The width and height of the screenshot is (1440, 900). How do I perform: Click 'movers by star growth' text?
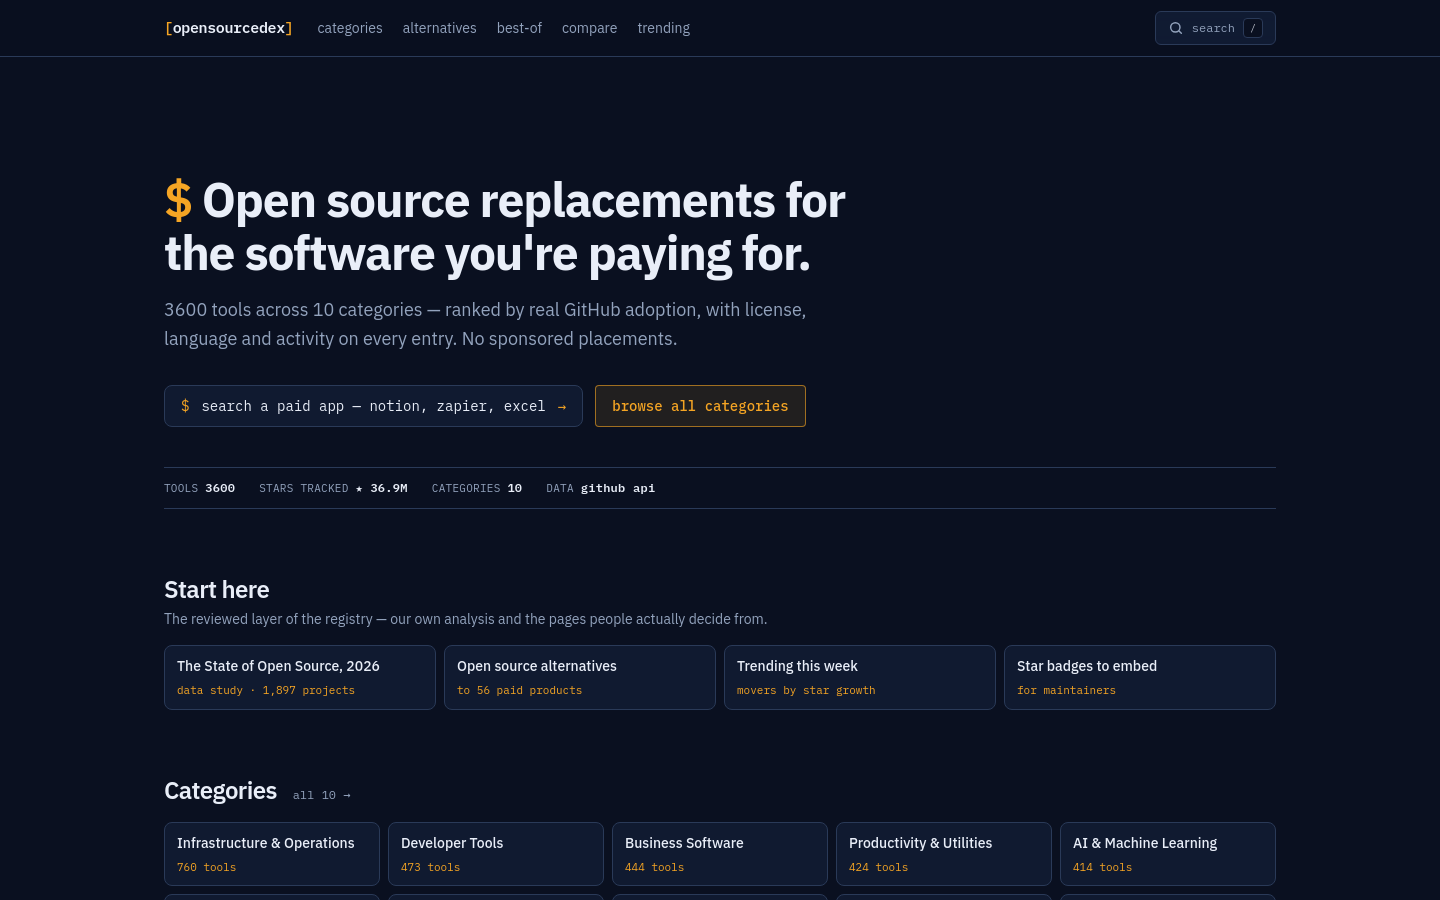click(806, 690)
